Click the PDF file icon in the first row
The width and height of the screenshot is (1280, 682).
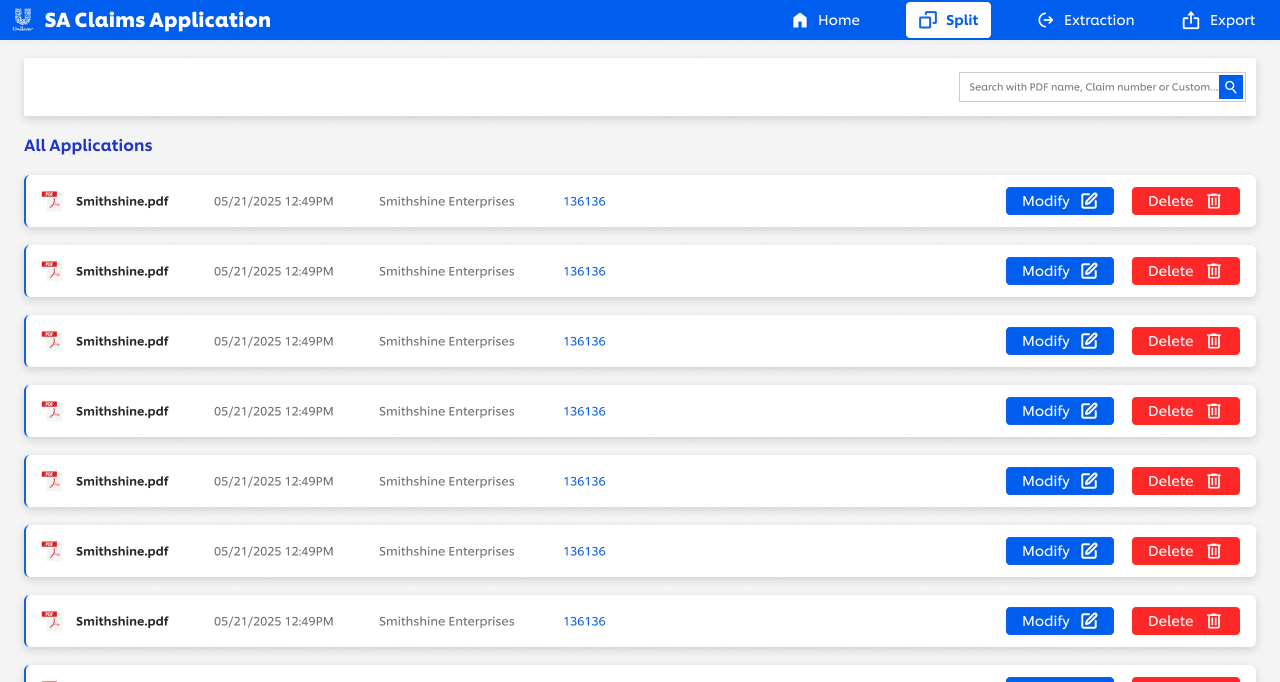pos(51,201)
